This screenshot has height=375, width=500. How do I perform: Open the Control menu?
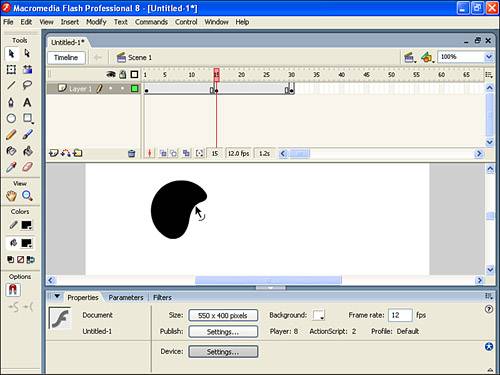click(x=186, y=22)
